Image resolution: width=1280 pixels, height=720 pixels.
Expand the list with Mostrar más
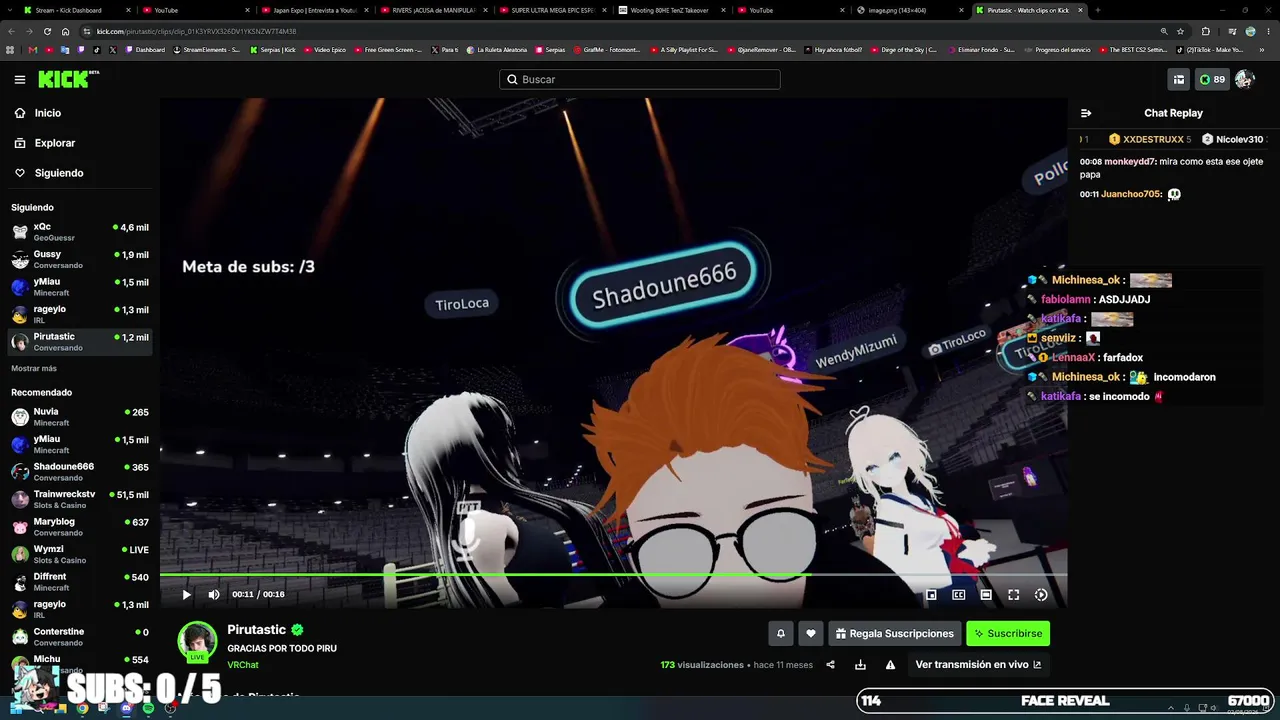click(x=34, y=369)
